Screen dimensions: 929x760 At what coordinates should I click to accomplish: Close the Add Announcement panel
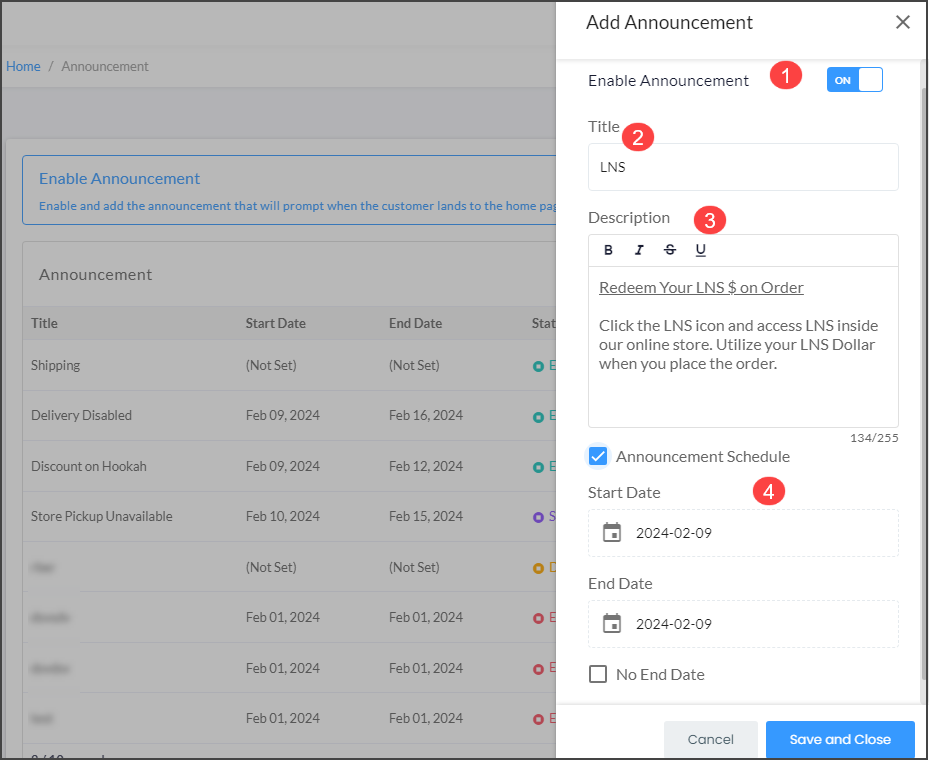tap(902, 22)
